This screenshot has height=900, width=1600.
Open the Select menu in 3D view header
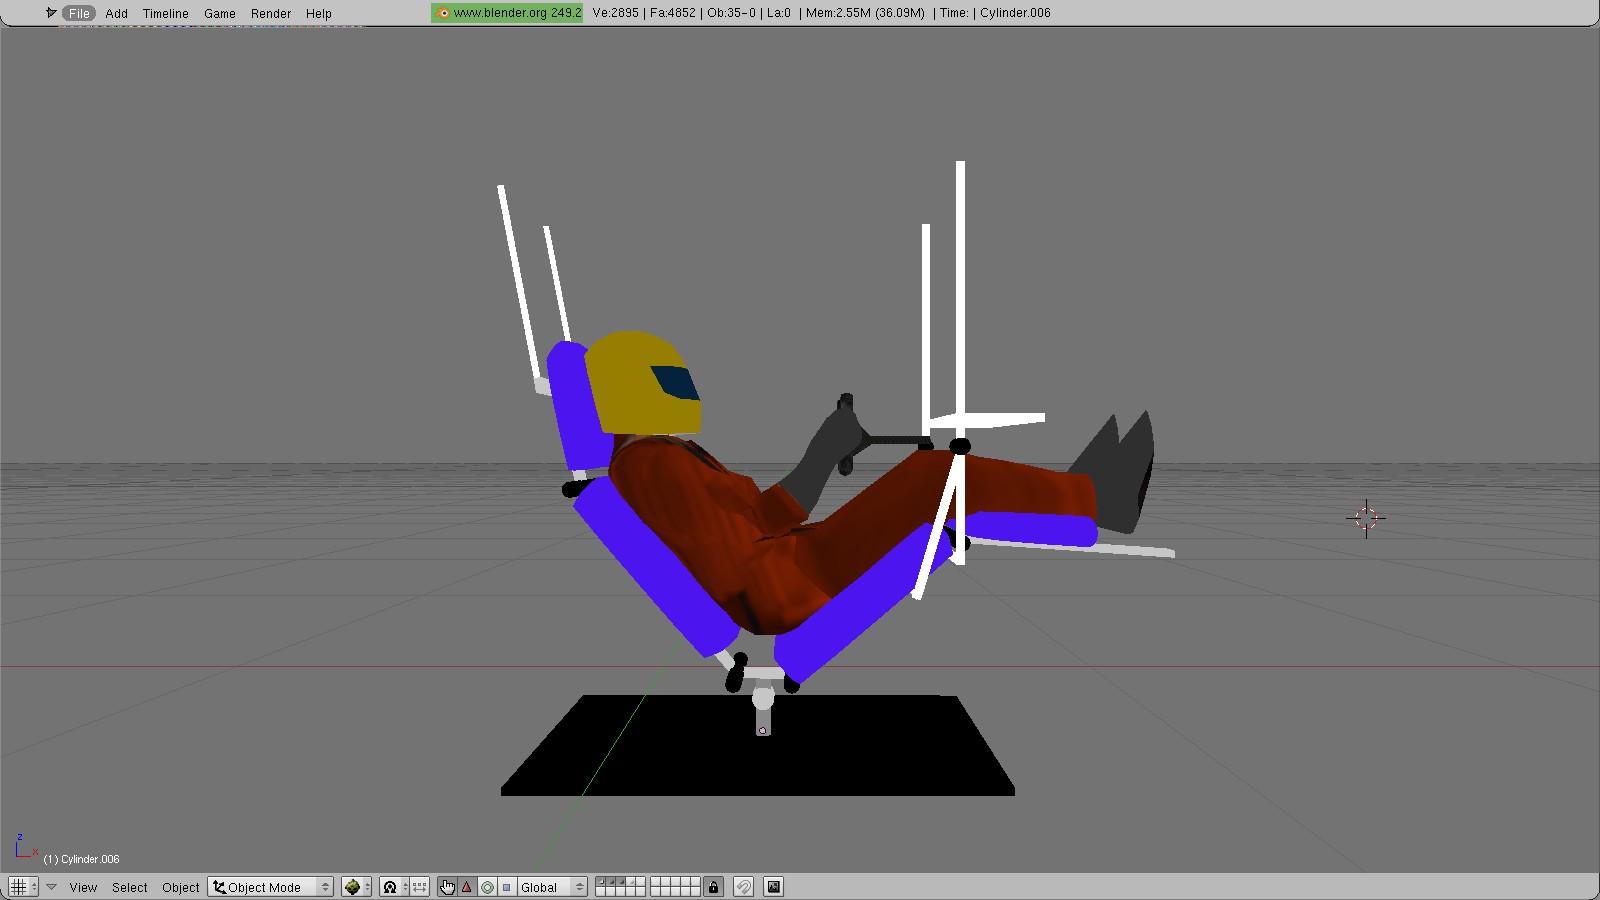[x=129, y=887]
